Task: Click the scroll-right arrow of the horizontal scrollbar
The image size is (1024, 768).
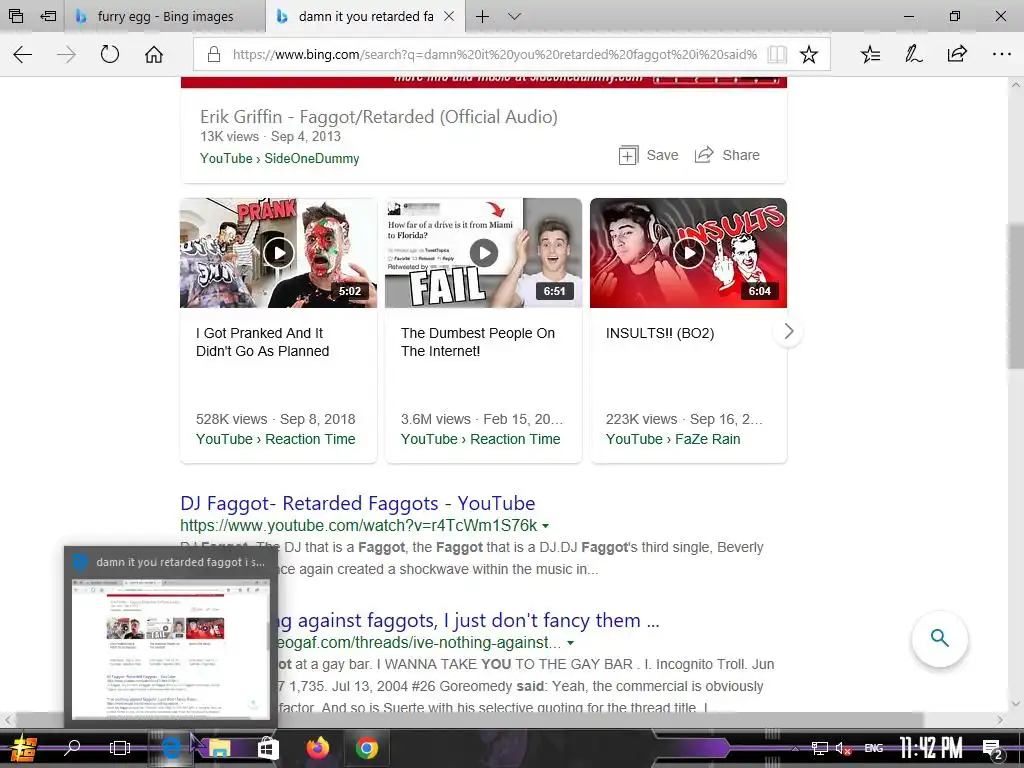Action: tap(1000, 720)
